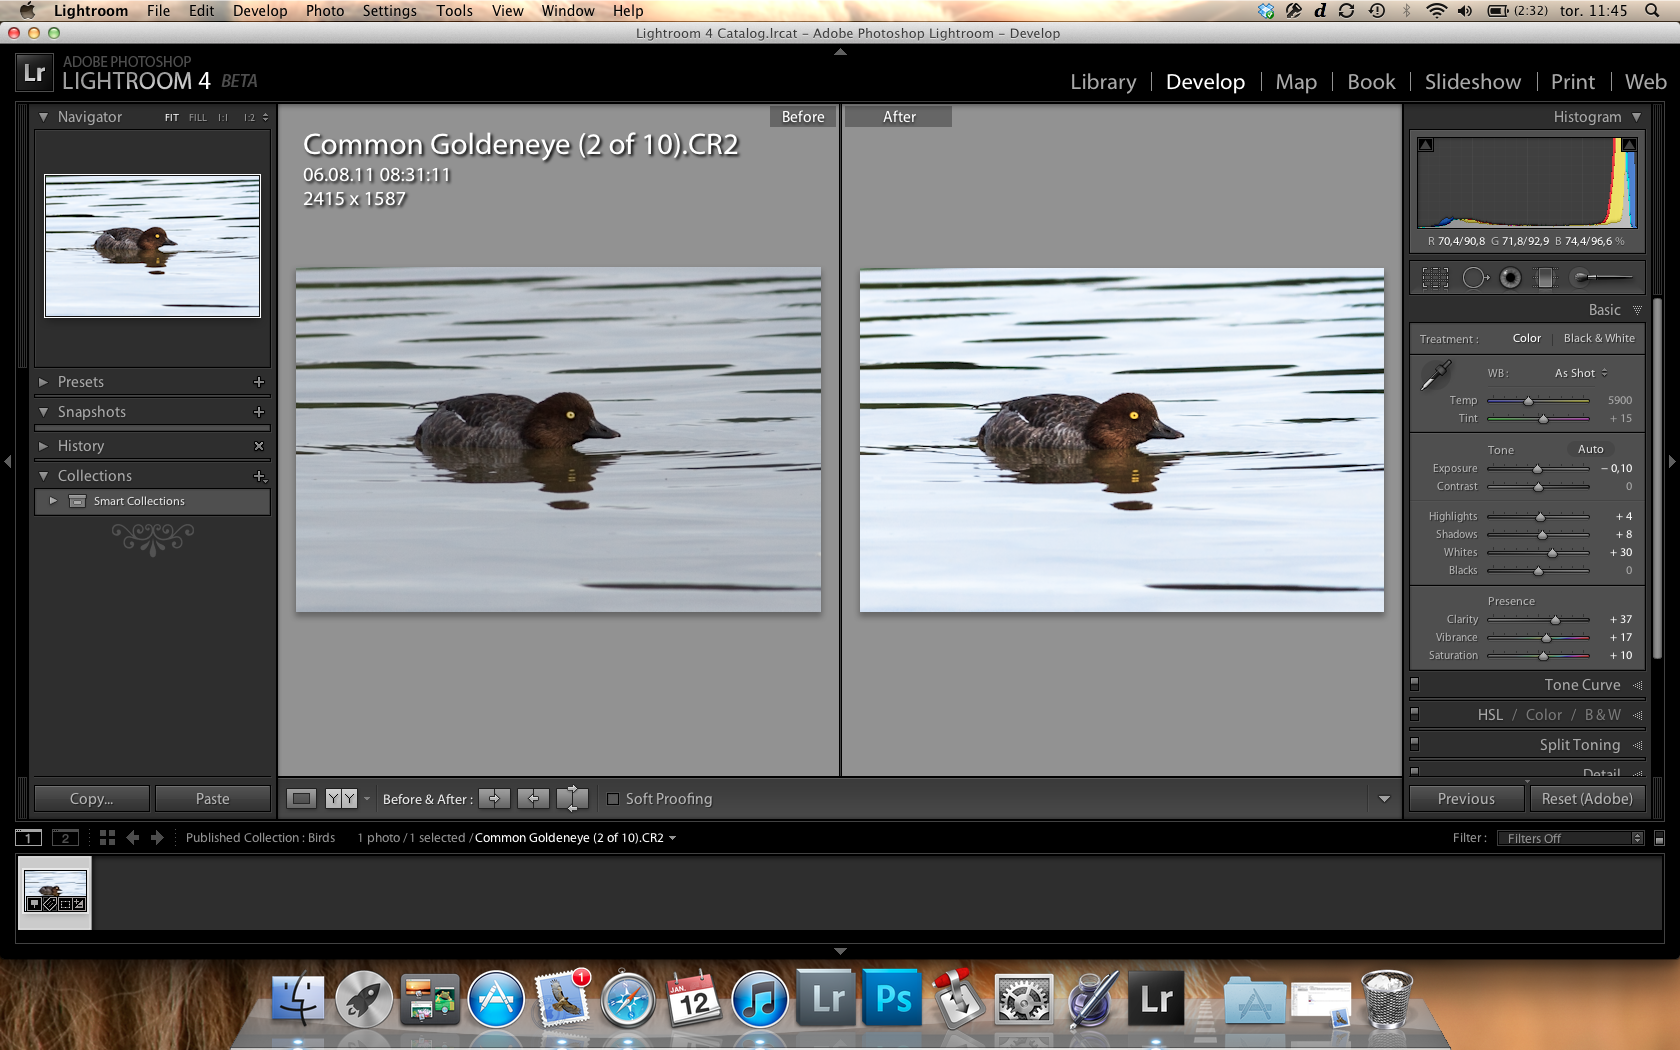Image resolution: width=1680 pixels, height=1050 pixels.
Task: Click the Before/After YY view button
Action: [341, 798]
